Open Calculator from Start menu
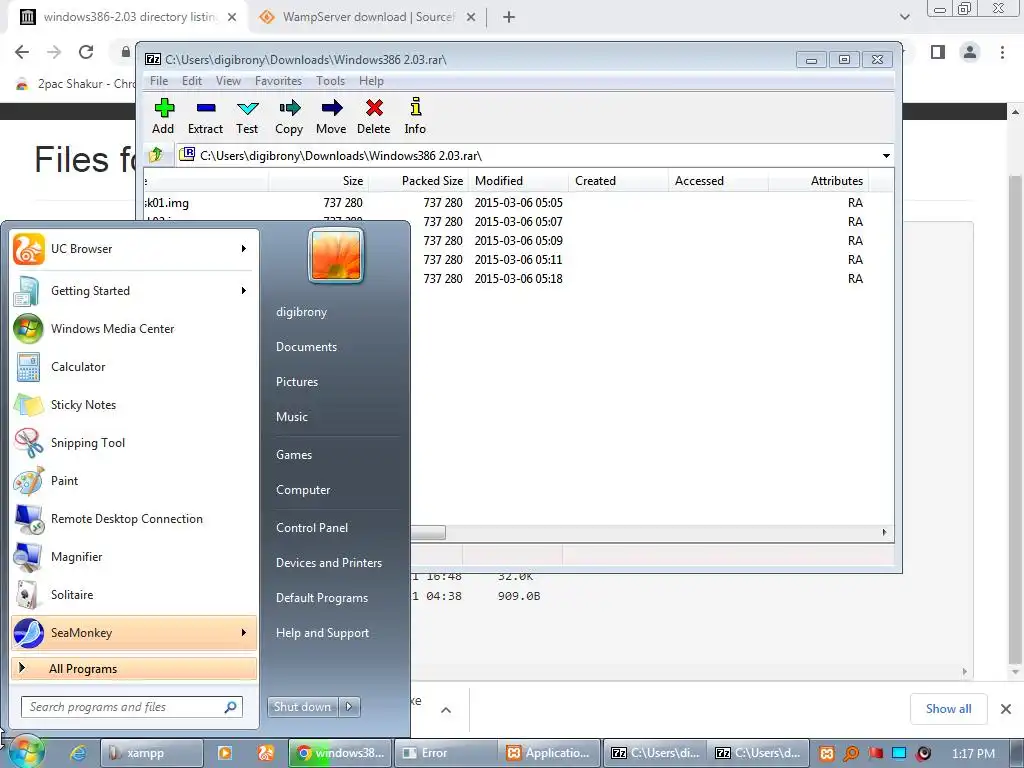The height and width of the screenshot is (768, 1024). coord(134,366)
